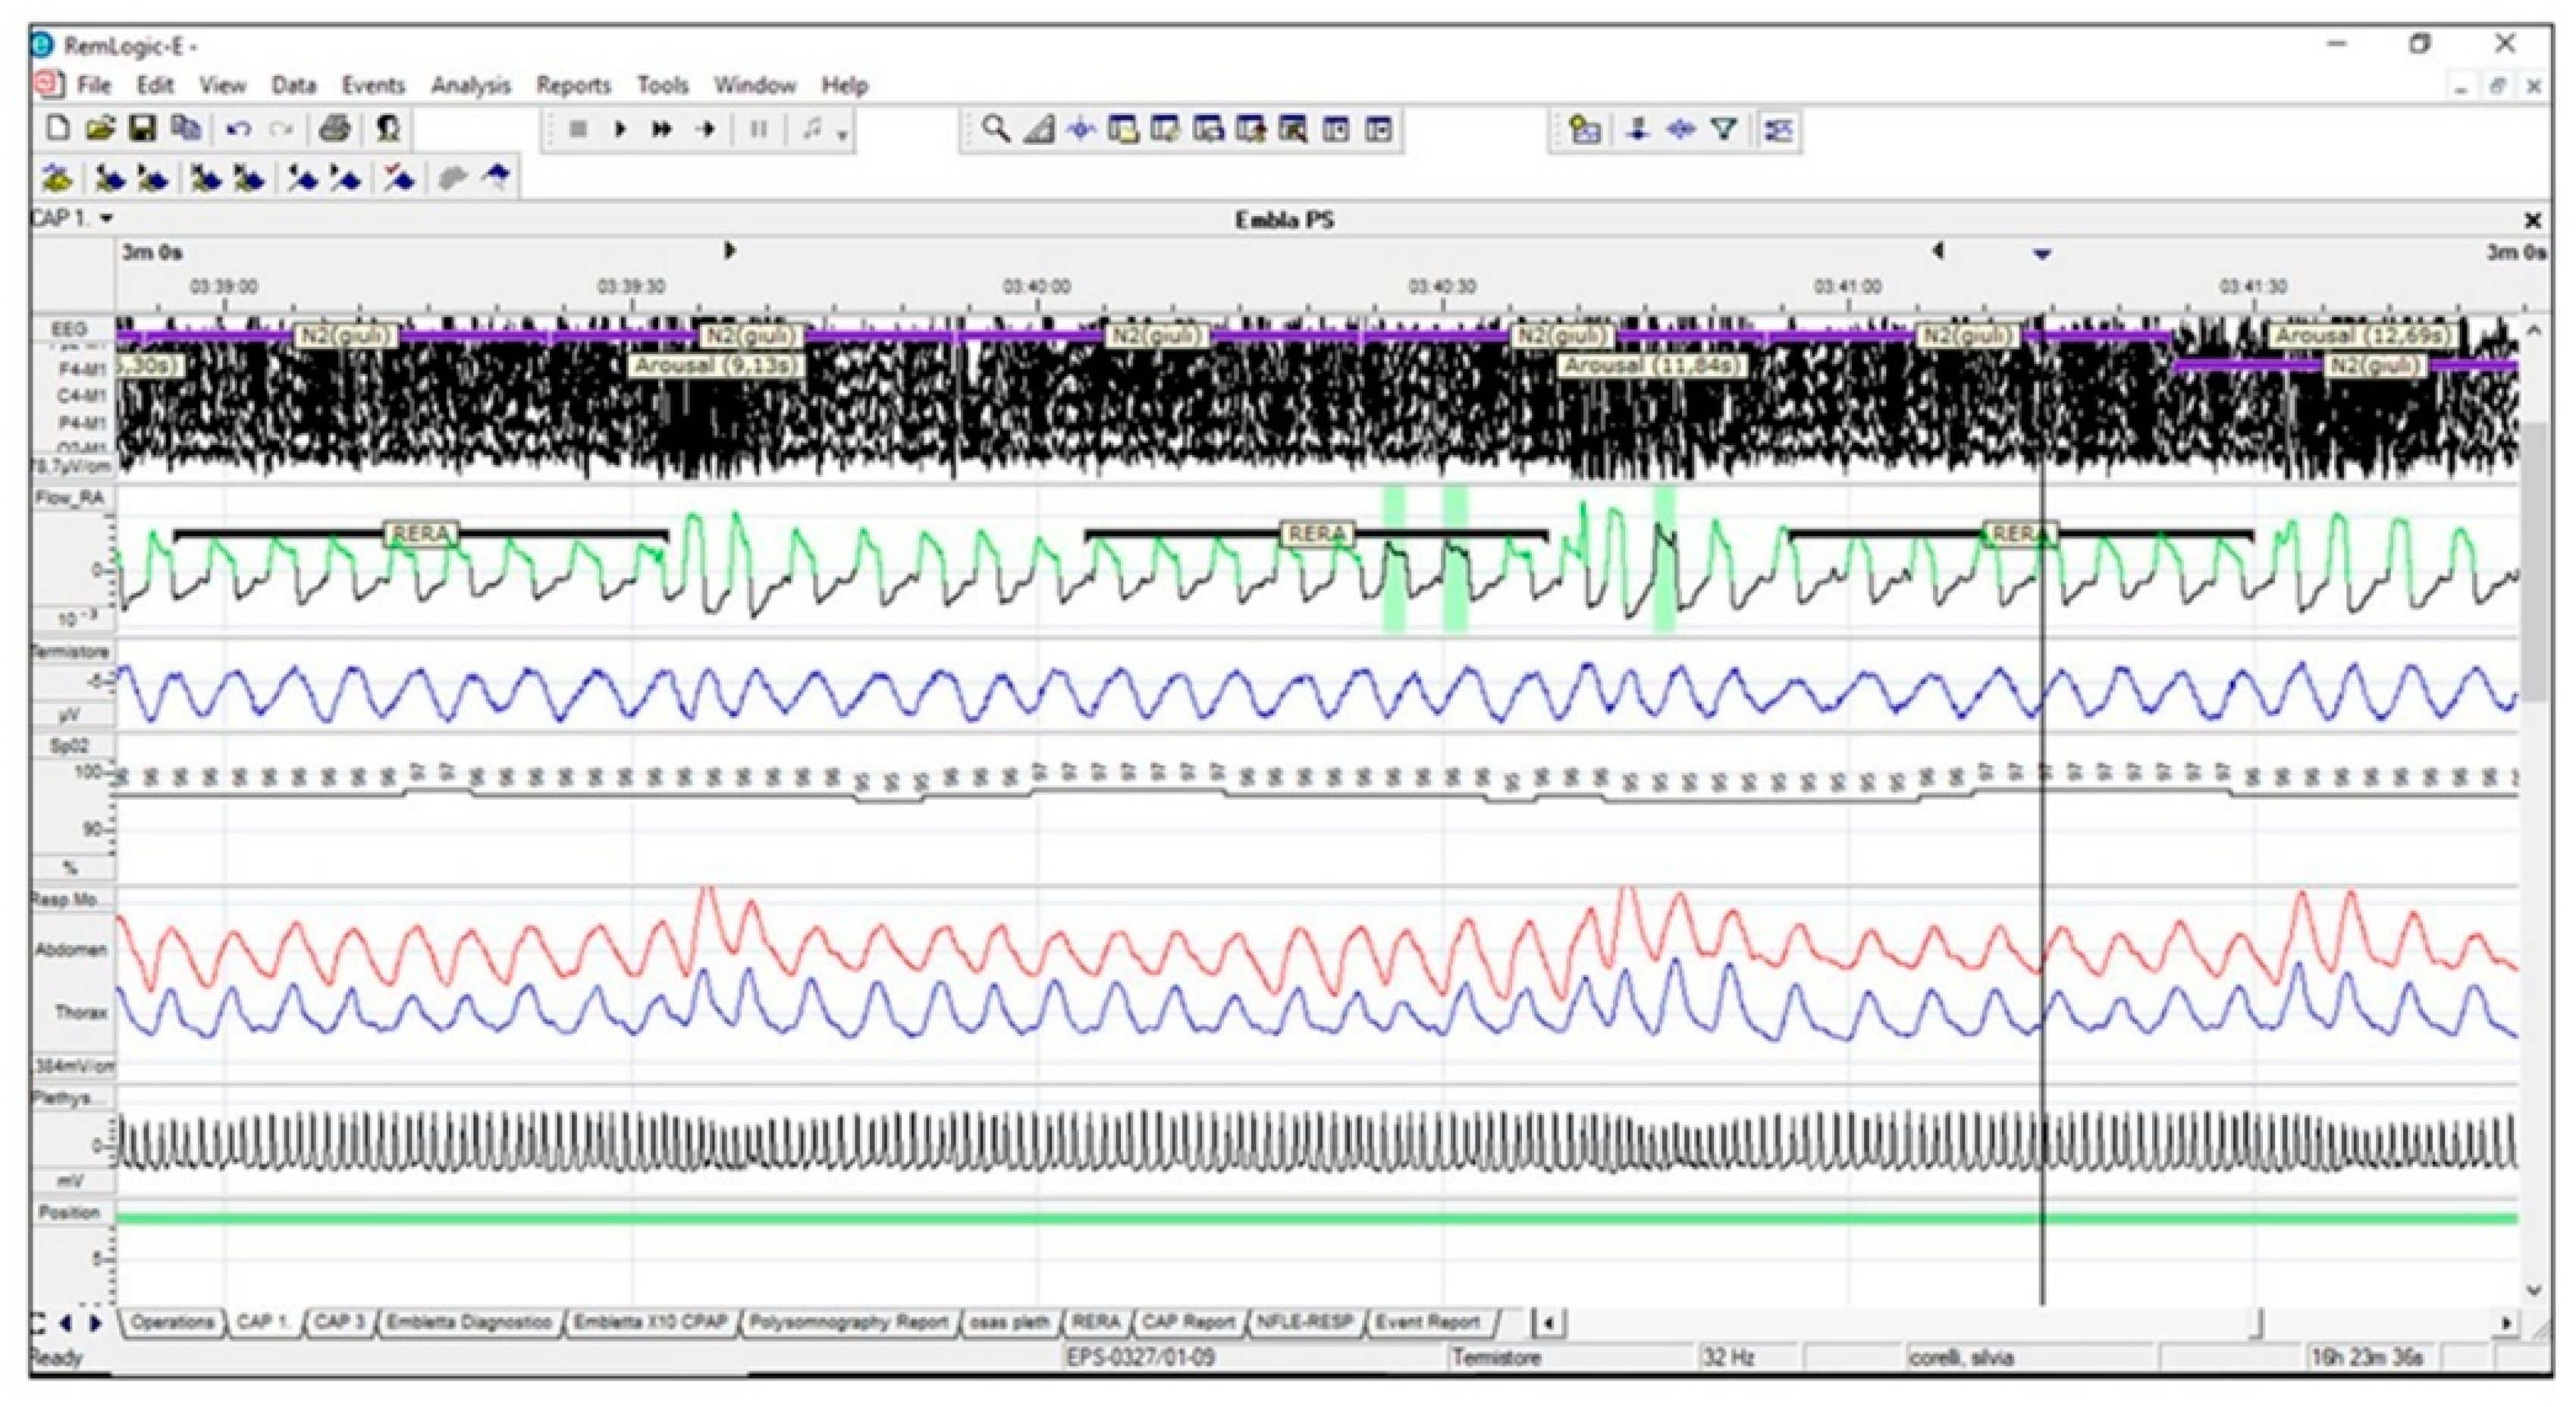Open the audio note dropdown arrow
The image size is (2576, 1407).
tap(843, 136)
